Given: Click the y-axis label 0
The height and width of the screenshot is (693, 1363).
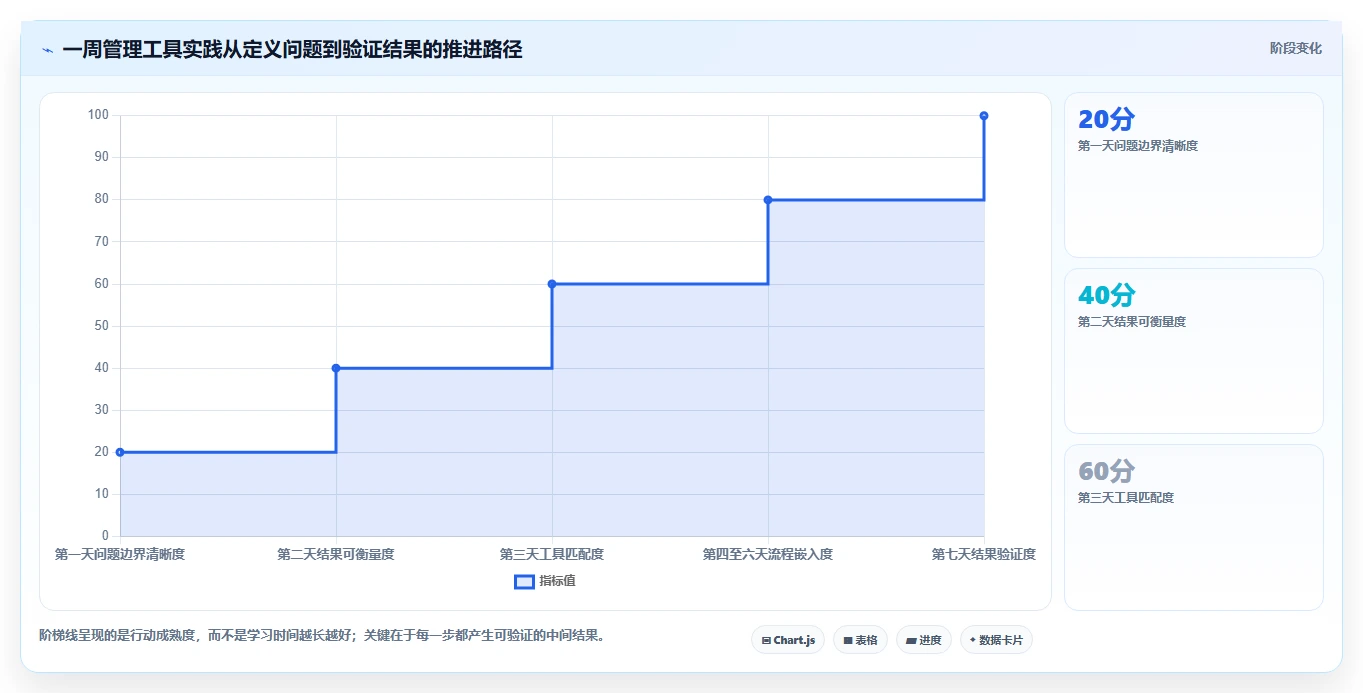Looking at the screenshot, I should [105, 536].
